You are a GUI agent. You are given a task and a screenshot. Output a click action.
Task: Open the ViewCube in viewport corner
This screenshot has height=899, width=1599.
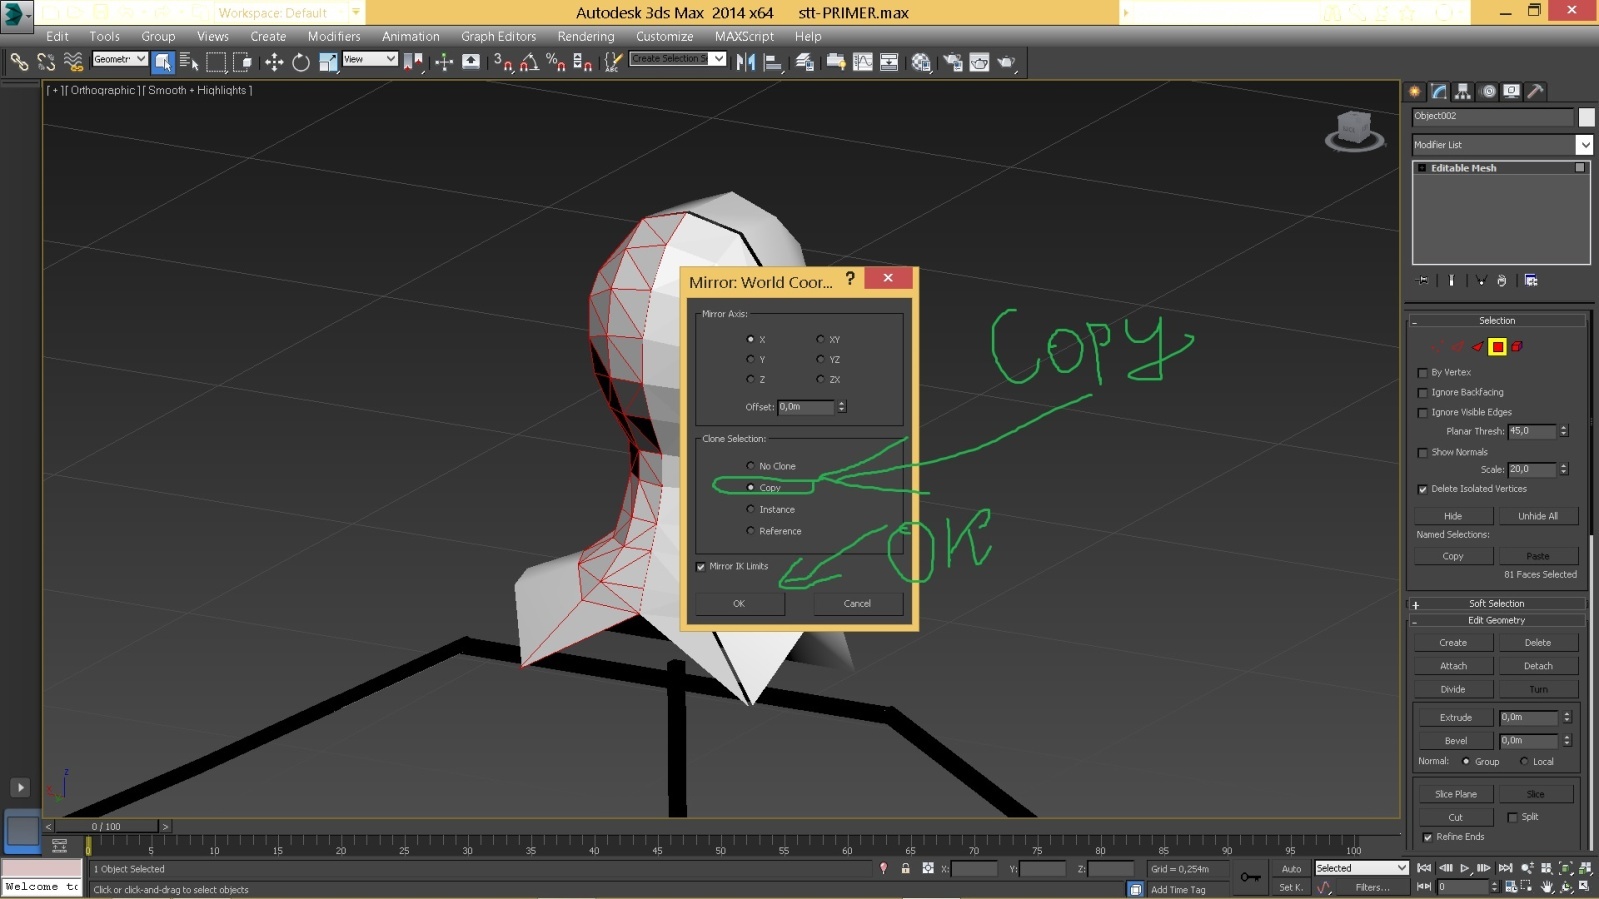click(x=1354, y=131)
